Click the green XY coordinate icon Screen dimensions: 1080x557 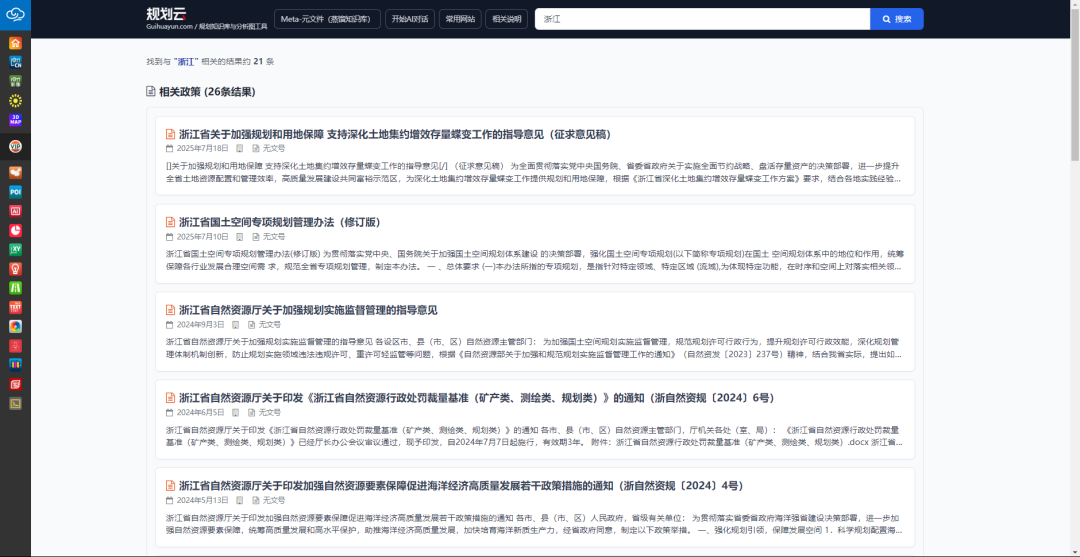[x=15, y=249]
